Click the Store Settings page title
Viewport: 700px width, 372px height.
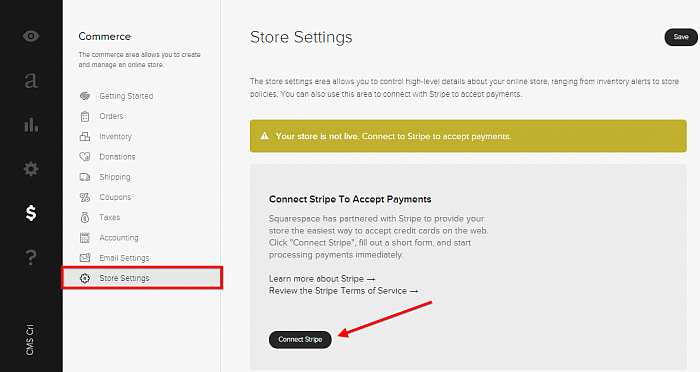pyautogui.click(x=301, y=38)
